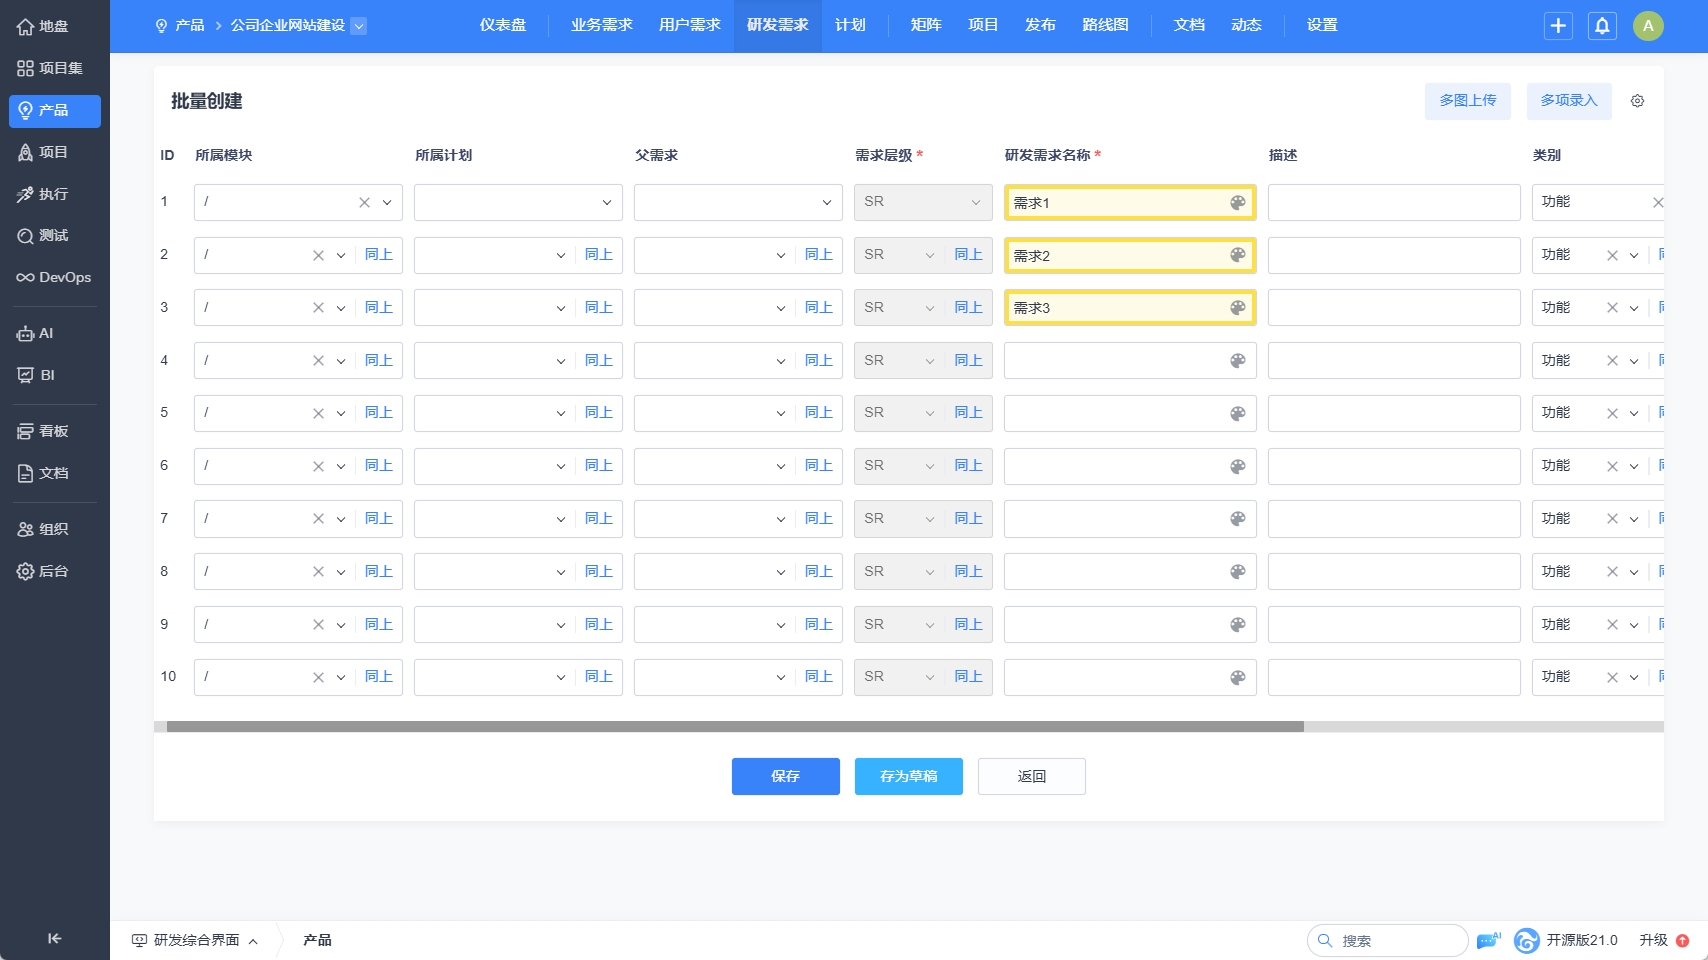Click the ZenTao logo 开源版21.0
Image resolution: width=1708 pixels, height=960 pixels.
tap(1566, 940)
